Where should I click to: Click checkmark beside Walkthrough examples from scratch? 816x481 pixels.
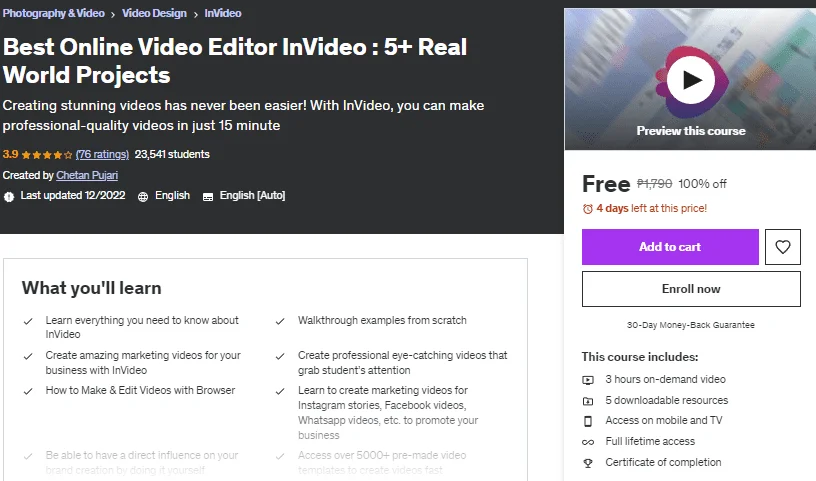click(280, 321)
